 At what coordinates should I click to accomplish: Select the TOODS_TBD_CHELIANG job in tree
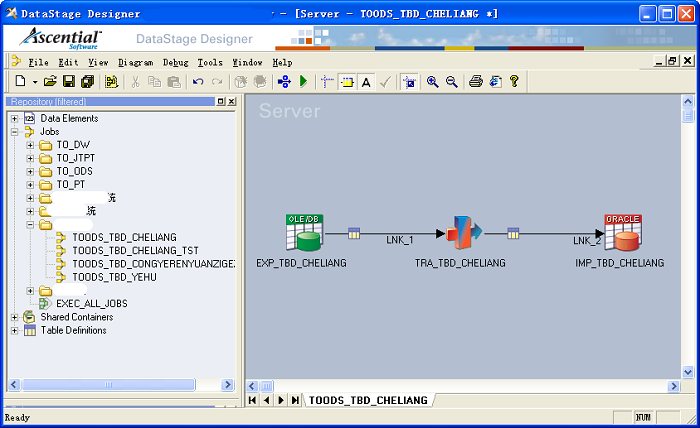[x=125, y=237]
